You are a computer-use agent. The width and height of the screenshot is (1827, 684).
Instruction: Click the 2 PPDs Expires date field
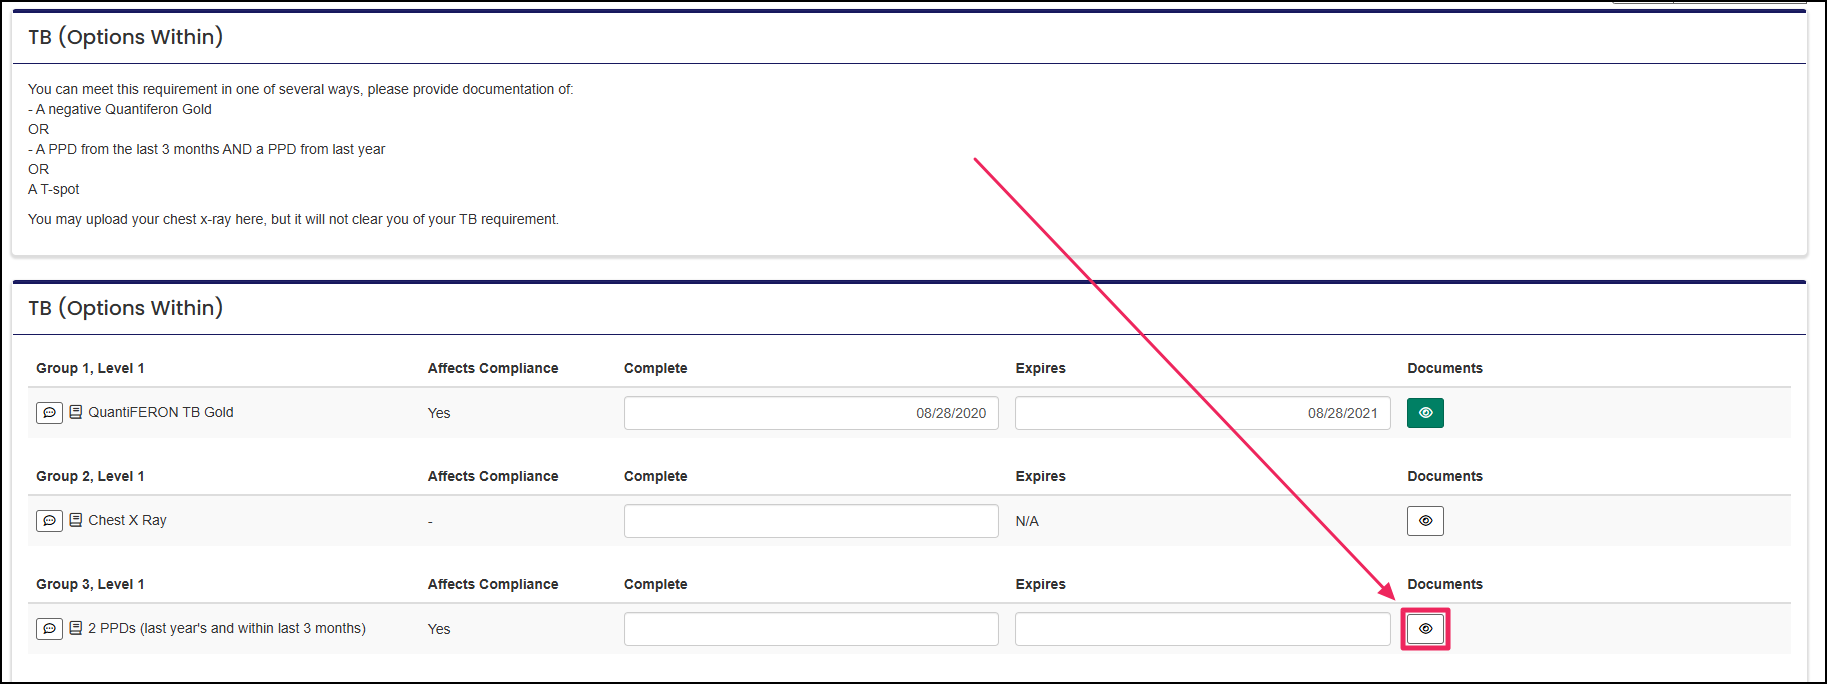[1203, 629]
